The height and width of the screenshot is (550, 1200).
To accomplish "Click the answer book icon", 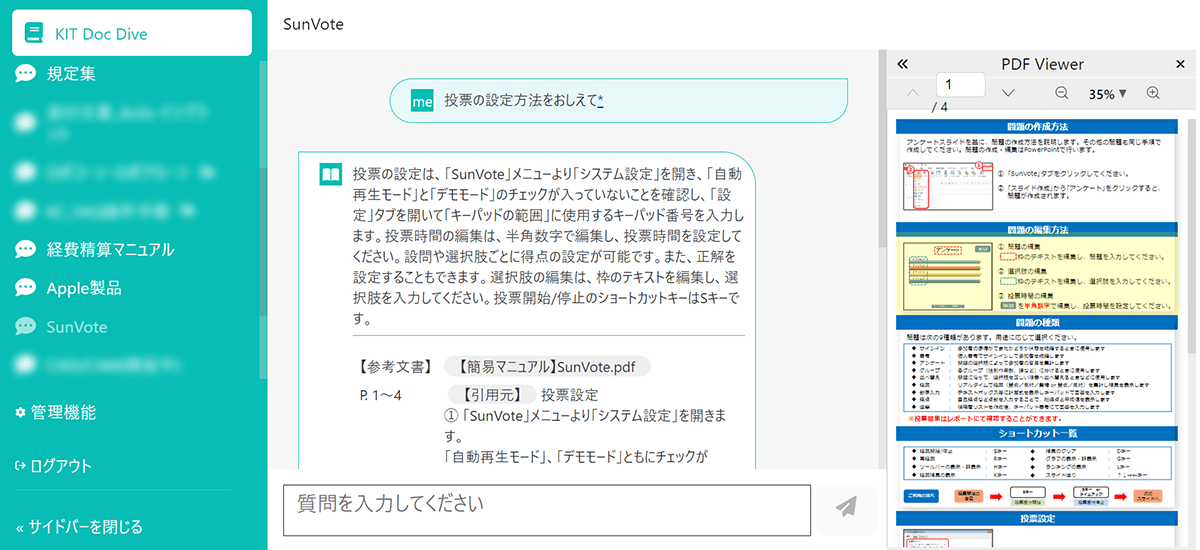I will pyautogui.click(x=331, y=173).
